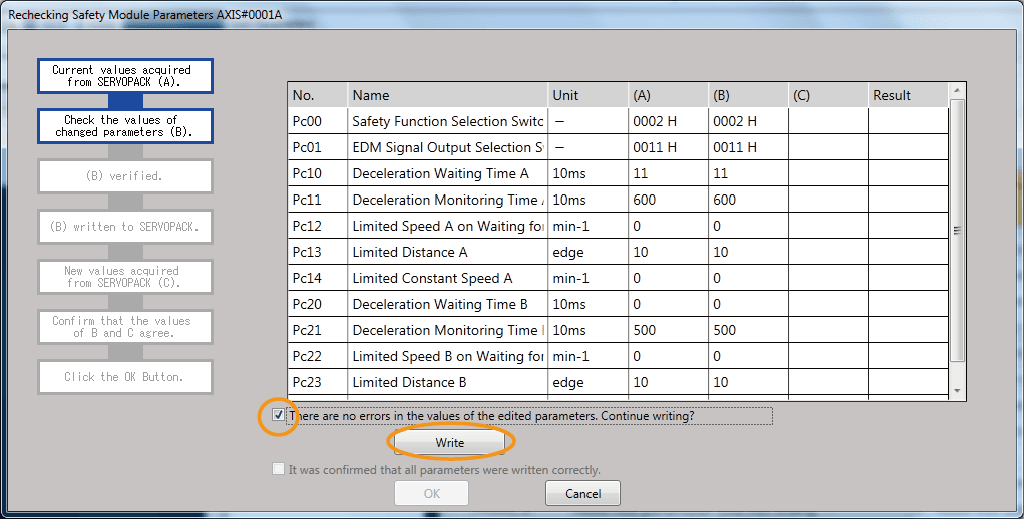
Task: Click the parameter table scrollbar thumb
Action: tap(957, 230)
